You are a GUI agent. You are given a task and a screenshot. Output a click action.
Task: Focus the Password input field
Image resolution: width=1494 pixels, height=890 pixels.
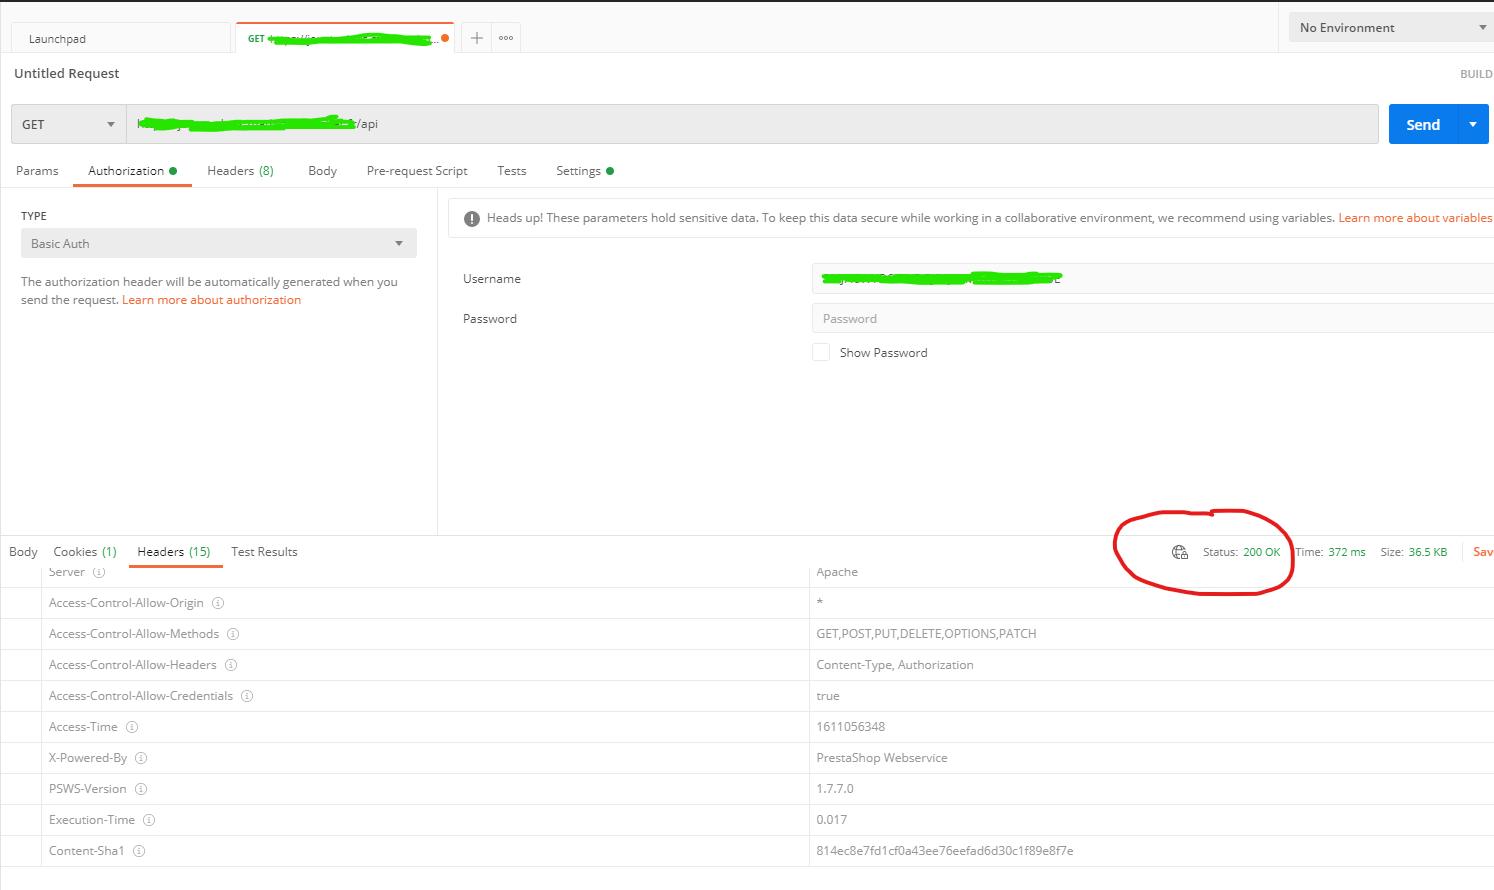1153,318
